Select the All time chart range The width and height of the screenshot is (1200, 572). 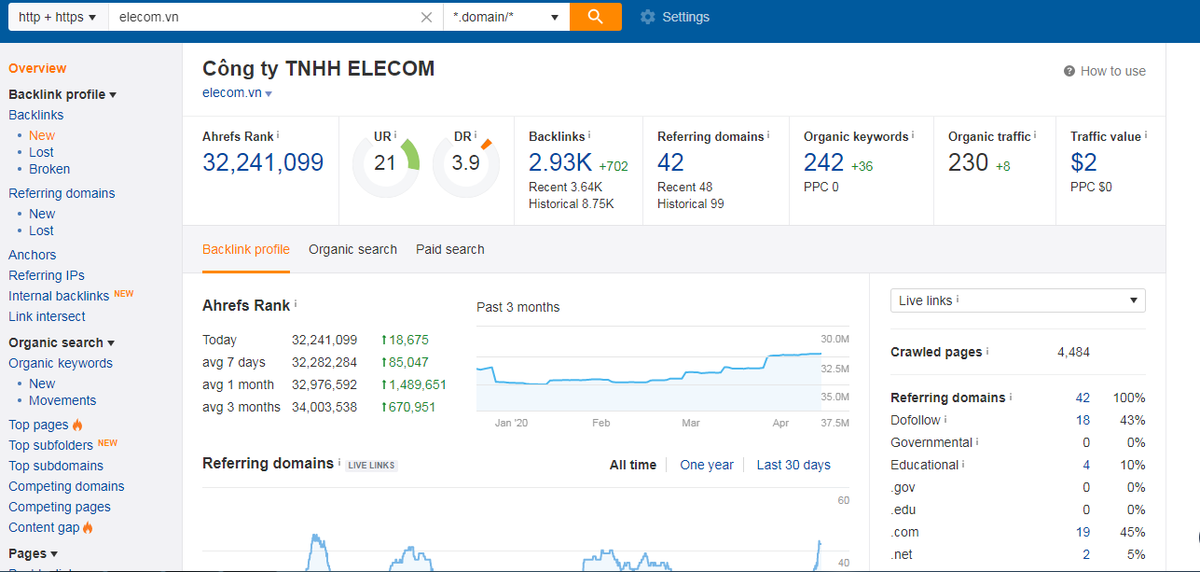pos(633,465)
